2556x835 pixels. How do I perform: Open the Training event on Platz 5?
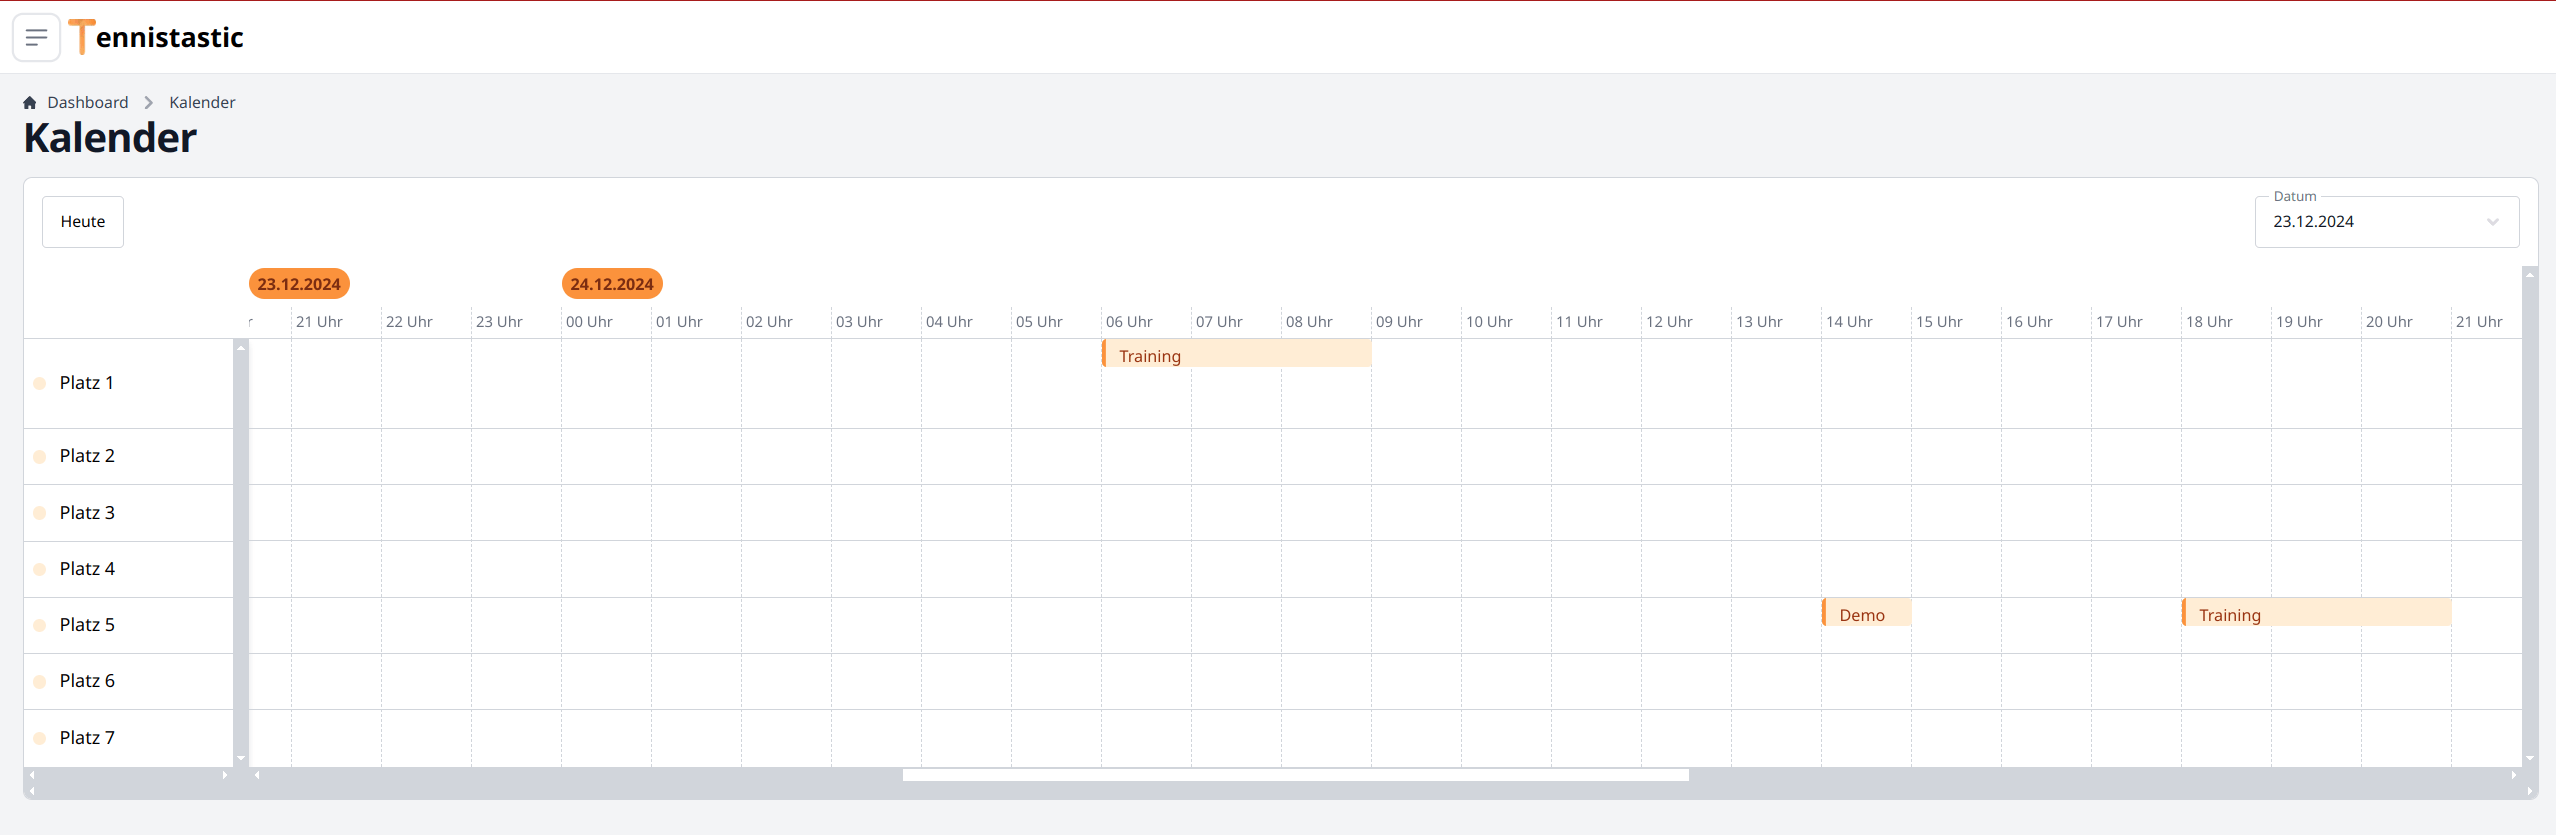click(x=2316, y=614)
